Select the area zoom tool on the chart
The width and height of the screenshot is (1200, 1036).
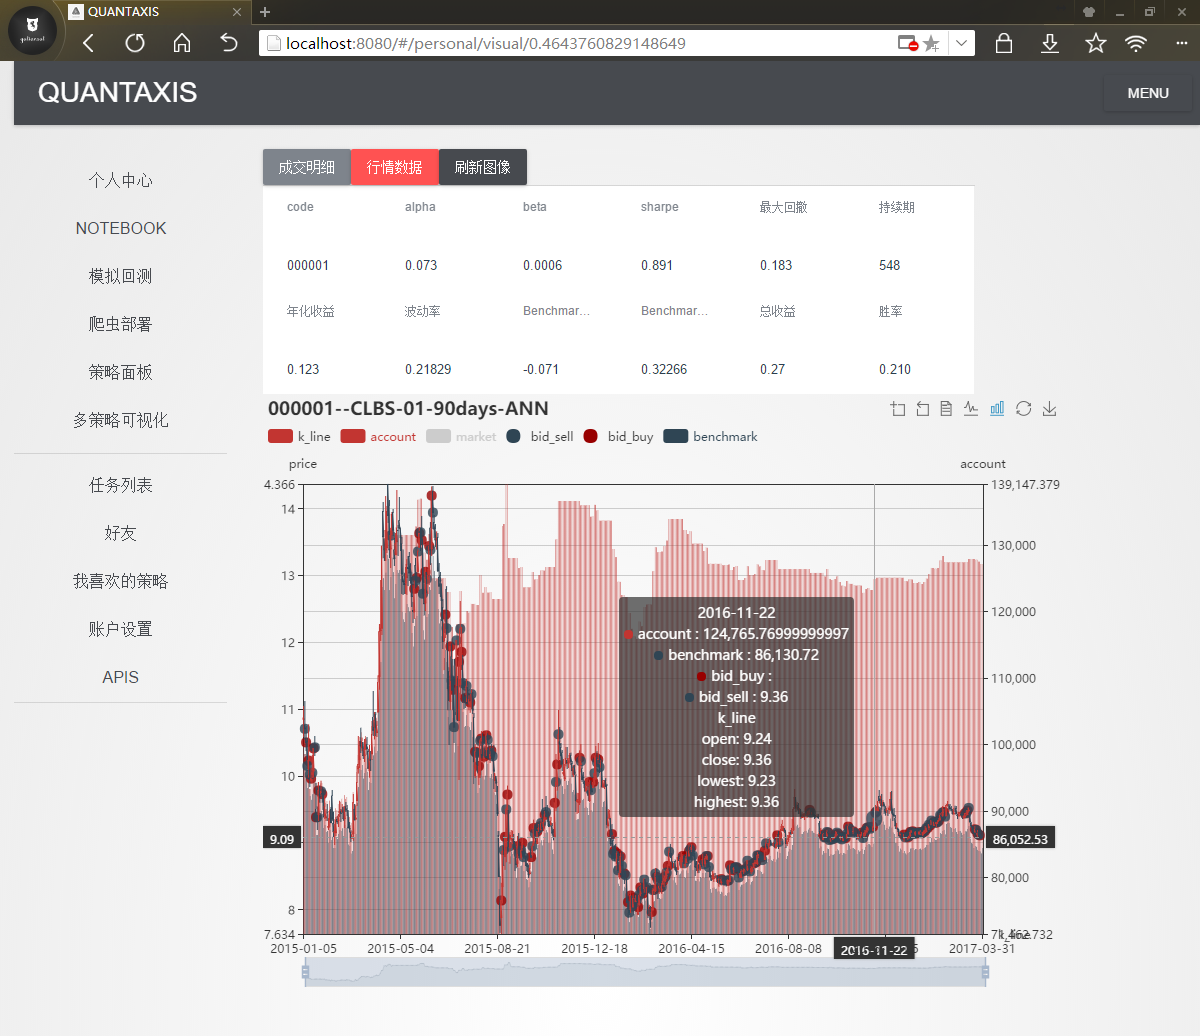click(897, 408)
